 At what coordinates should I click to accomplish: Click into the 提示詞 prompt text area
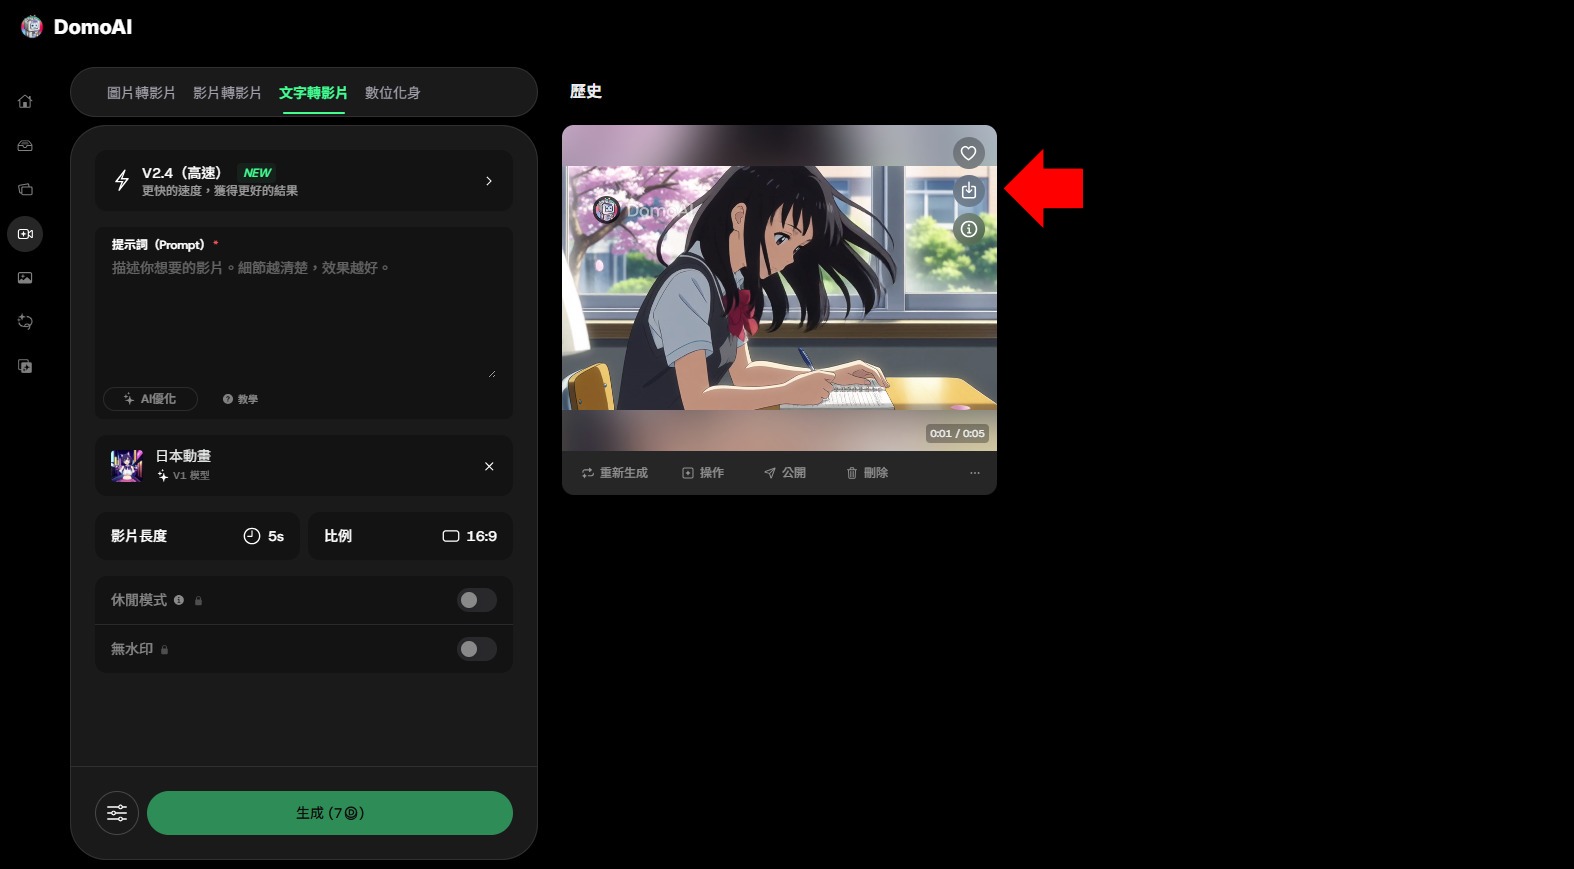click(x=304, y=318)
